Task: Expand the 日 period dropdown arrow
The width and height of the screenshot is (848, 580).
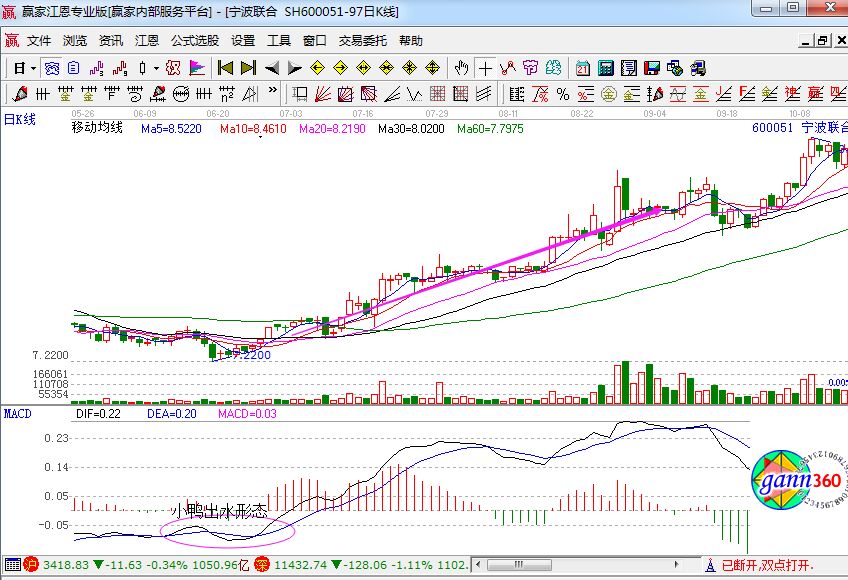Action: pos(32,68)
